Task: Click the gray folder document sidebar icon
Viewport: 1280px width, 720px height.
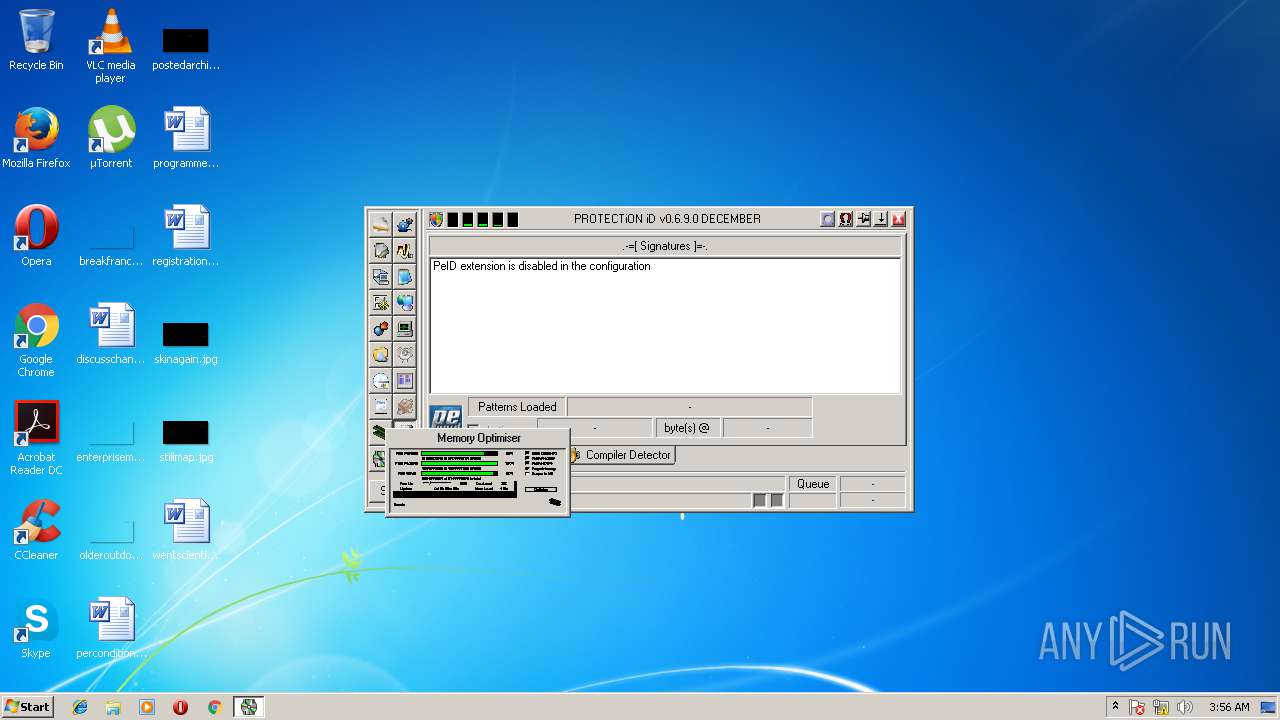Action: point(380,250)
